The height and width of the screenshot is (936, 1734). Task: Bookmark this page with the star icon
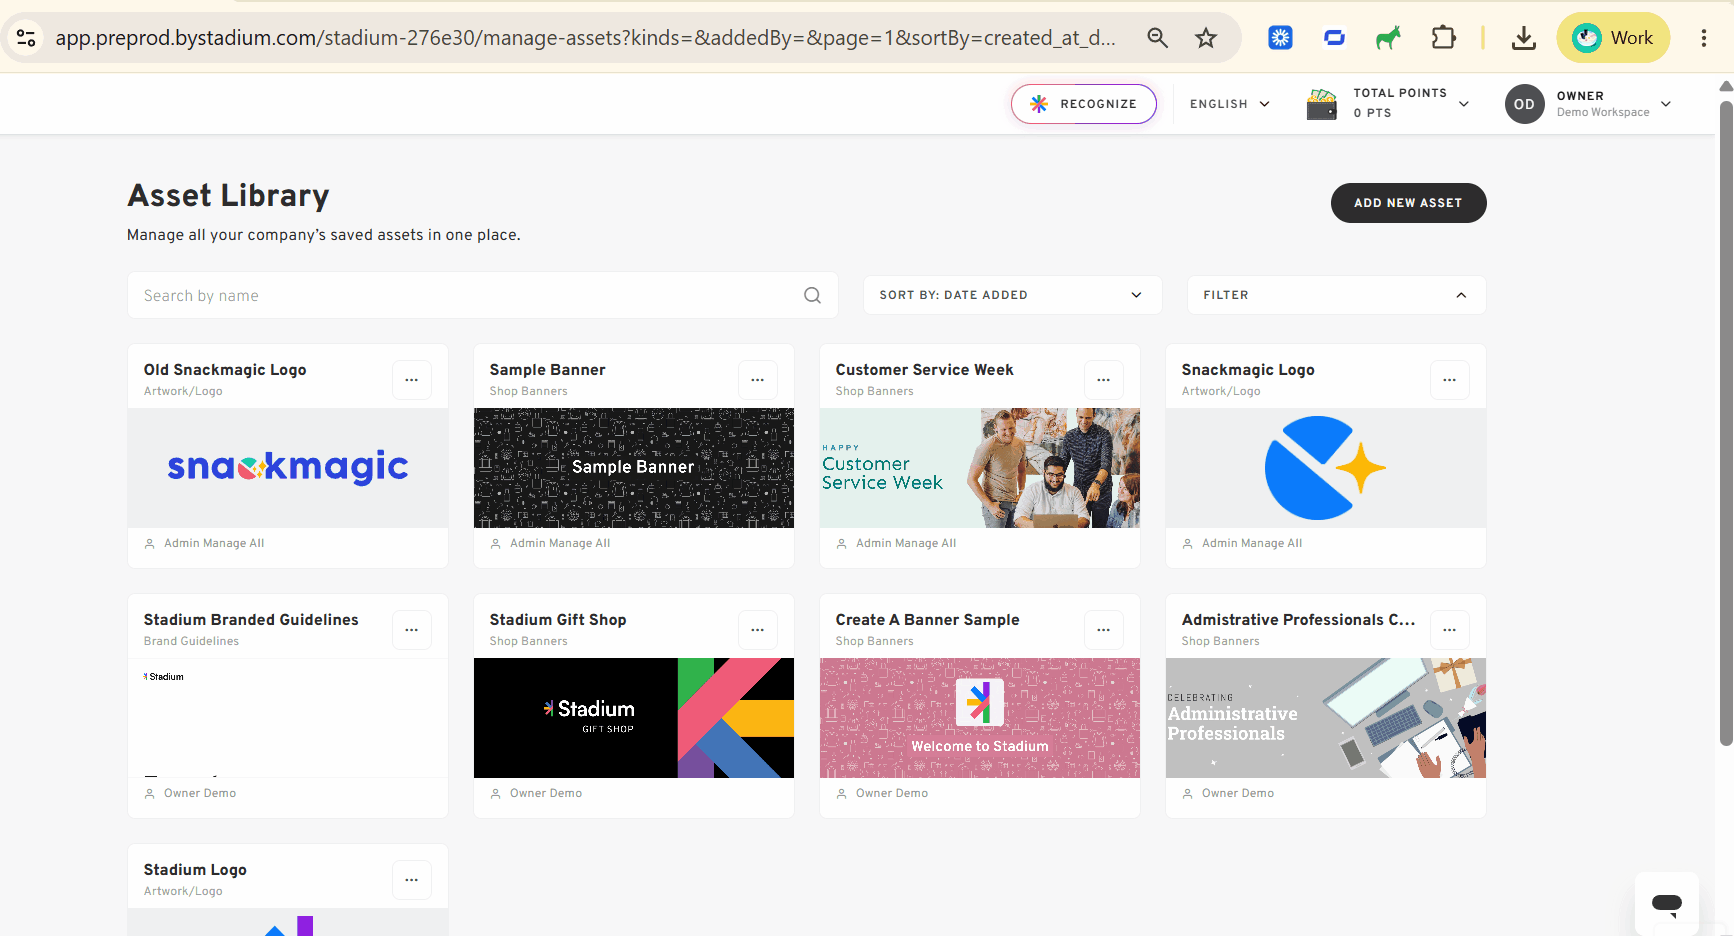[x=1206, y=38]
